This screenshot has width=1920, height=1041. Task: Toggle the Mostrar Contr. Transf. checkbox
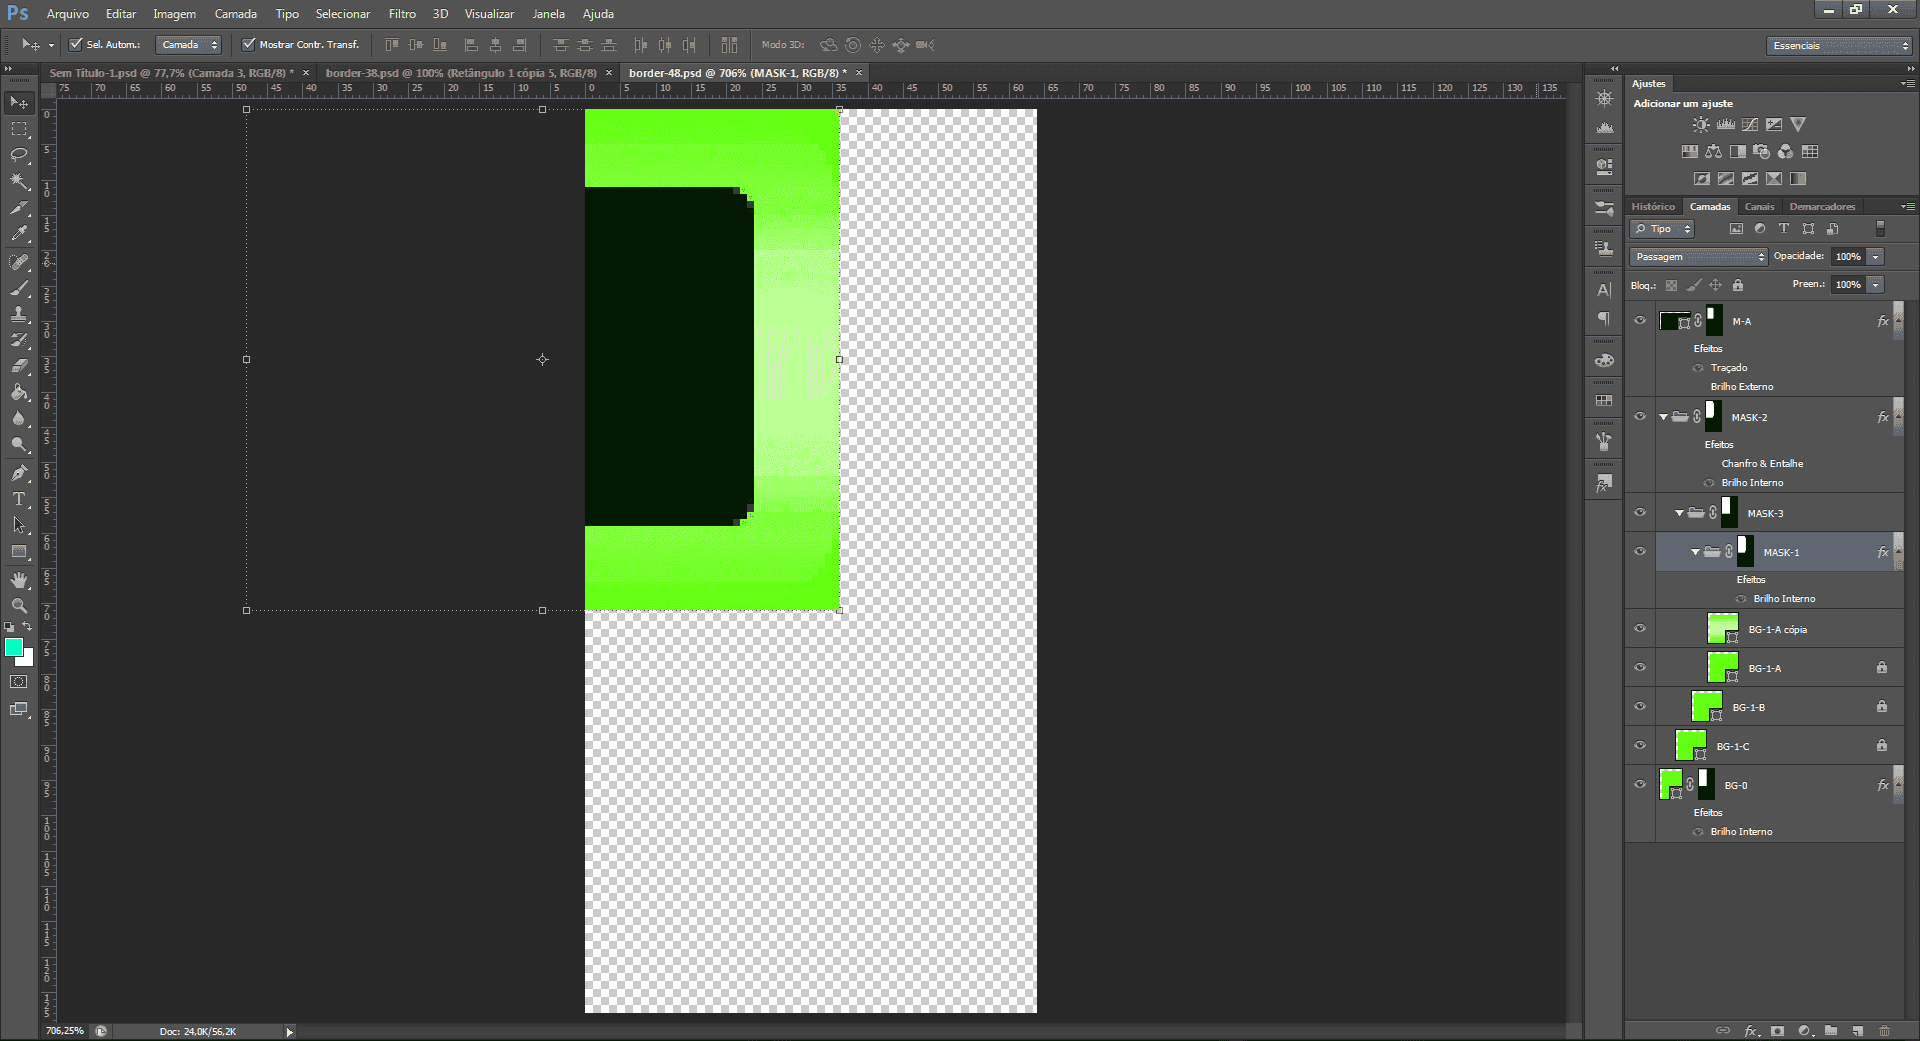(249, 44)
